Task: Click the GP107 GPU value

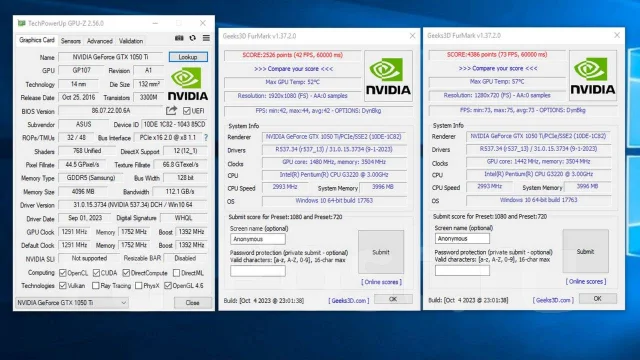Action: coord(81,70)
